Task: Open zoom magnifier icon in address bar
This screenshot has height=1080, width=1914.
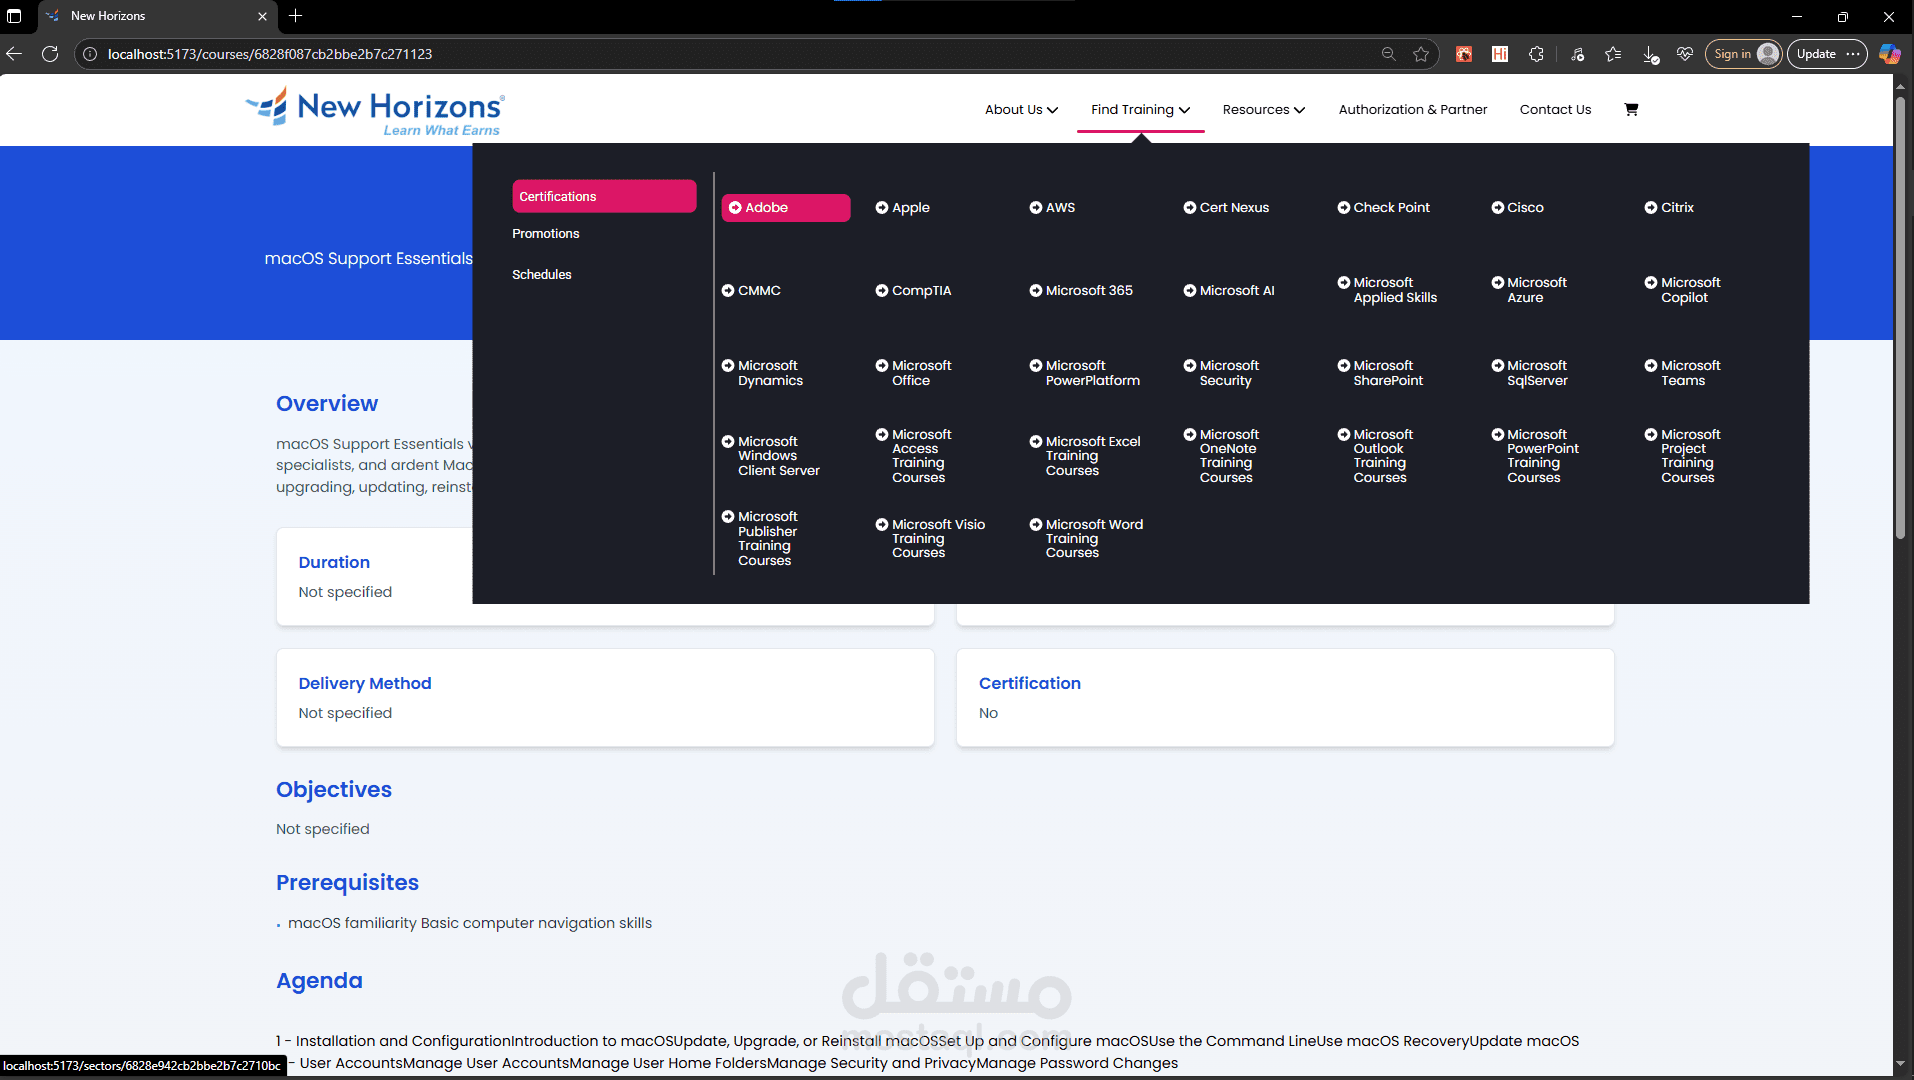Action: tap(1388, 54)
